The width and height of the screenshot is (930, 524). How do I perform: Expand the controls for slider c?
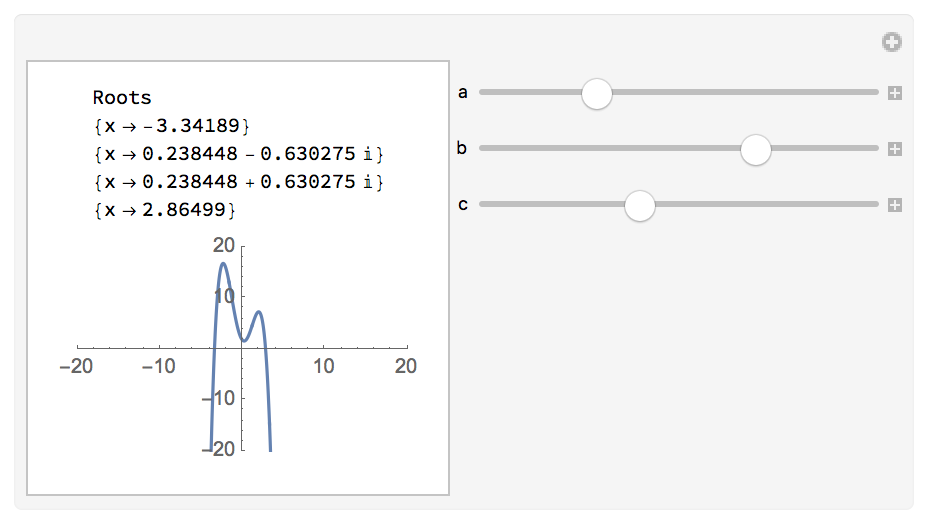pos(895,205)
